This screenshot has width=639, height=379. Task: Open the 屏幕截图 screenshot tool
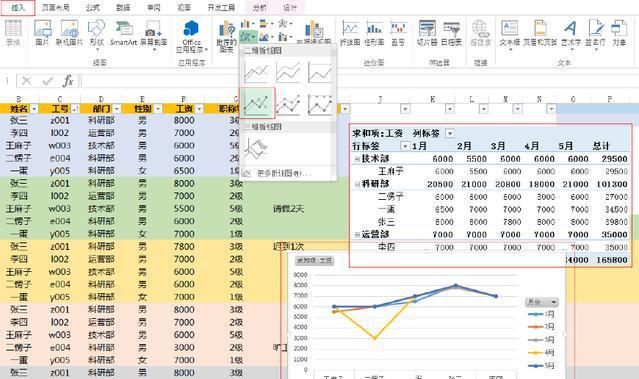coord(154,34)
